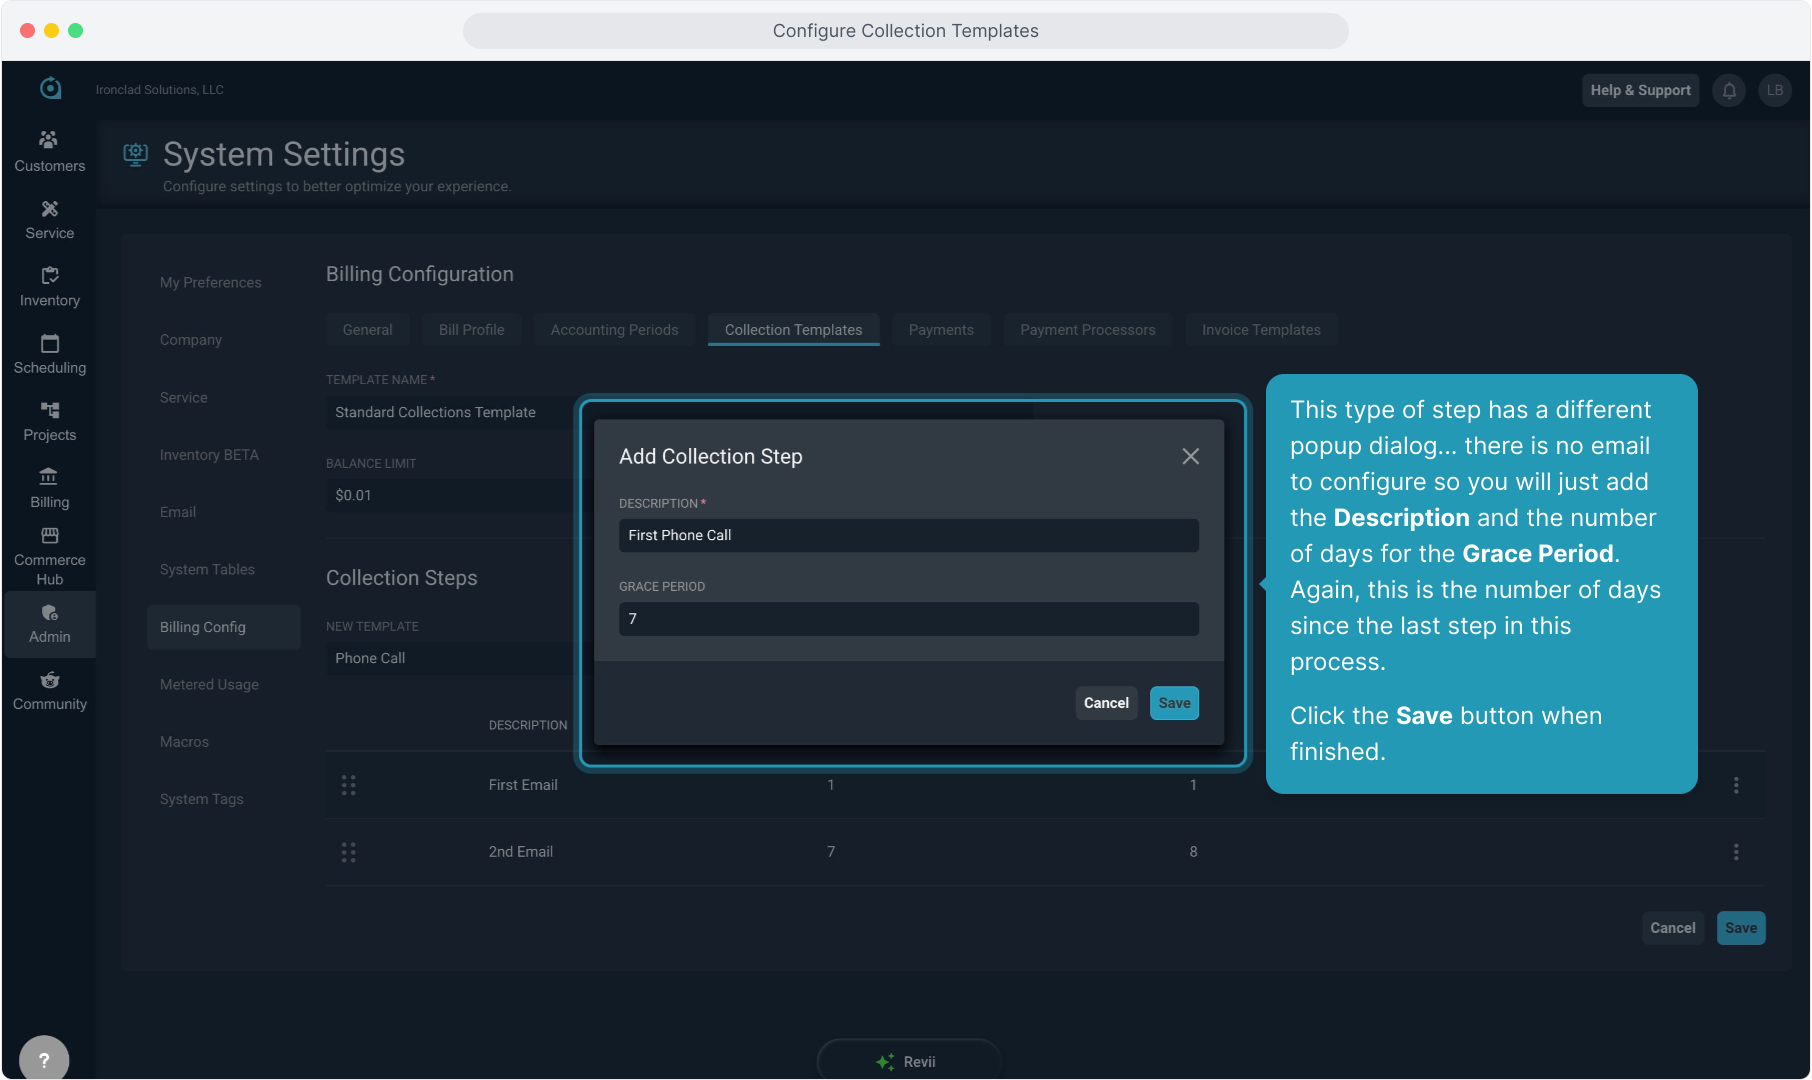Cancel the Add Collection Step dialog

1106,703
